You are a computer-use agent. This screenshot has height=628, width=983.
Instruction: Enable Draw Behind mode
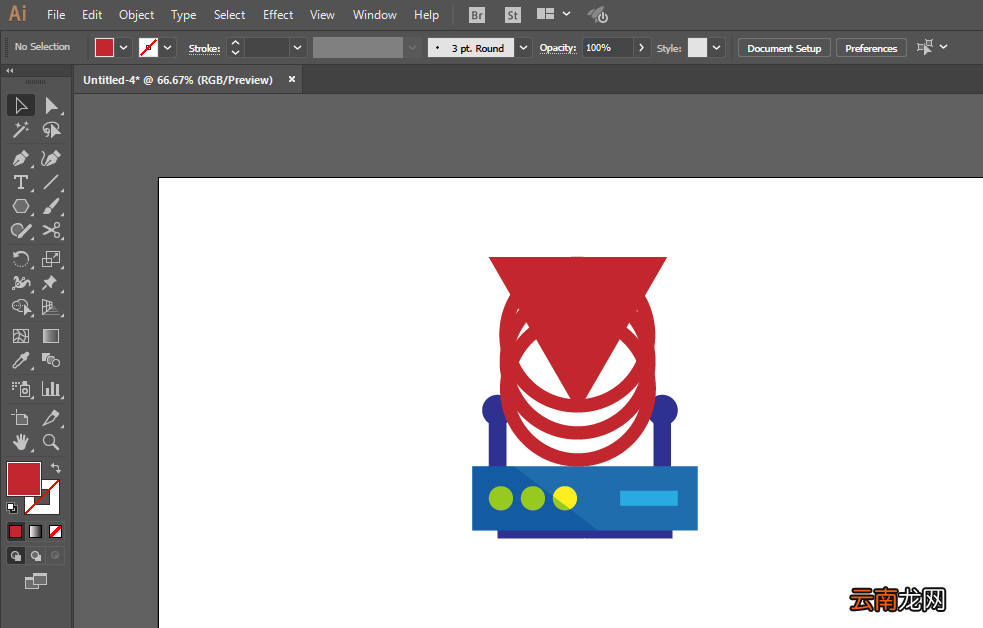(x=36, y=555)
